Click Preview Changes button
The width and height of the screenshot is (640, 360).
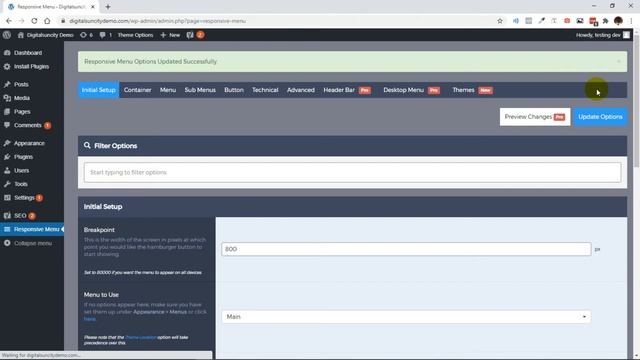coord(535,117)
